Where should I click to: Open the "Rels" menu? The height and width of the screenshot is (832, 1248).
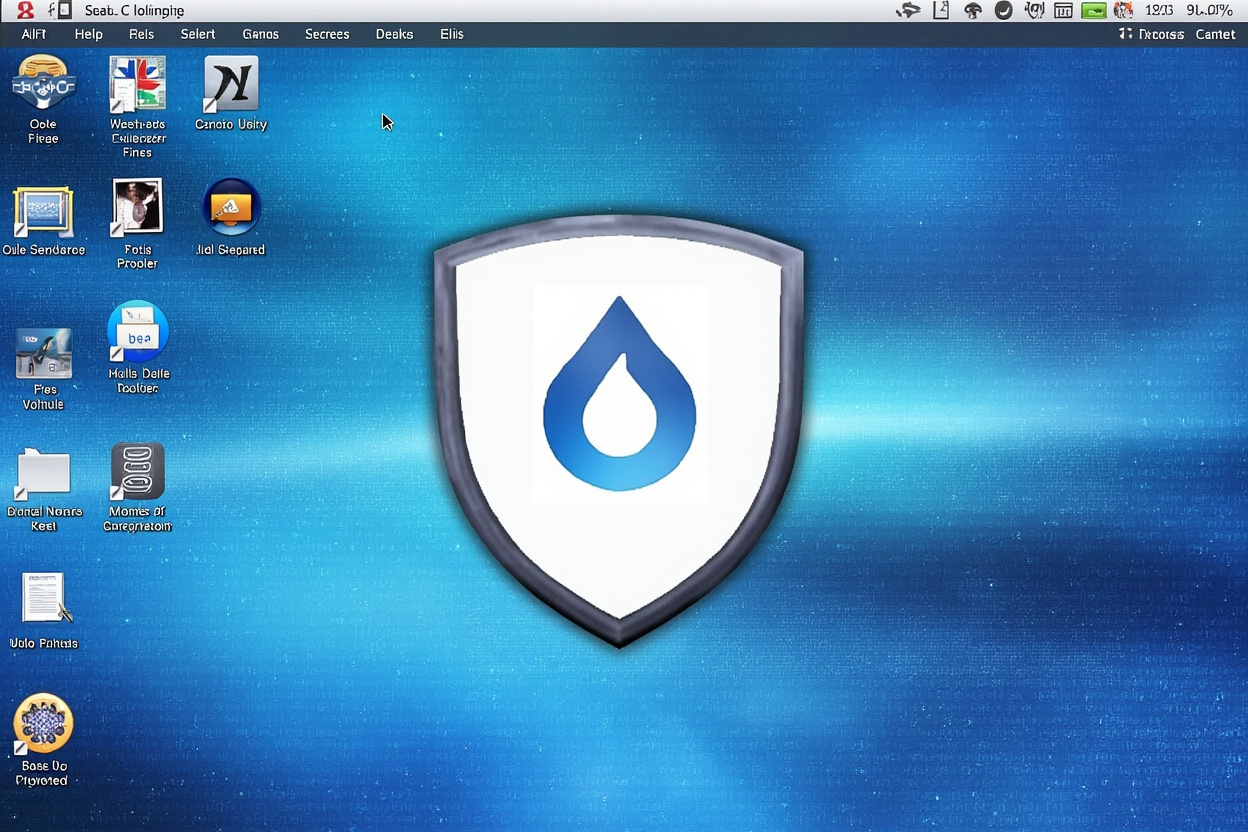[x=142, y=34]
